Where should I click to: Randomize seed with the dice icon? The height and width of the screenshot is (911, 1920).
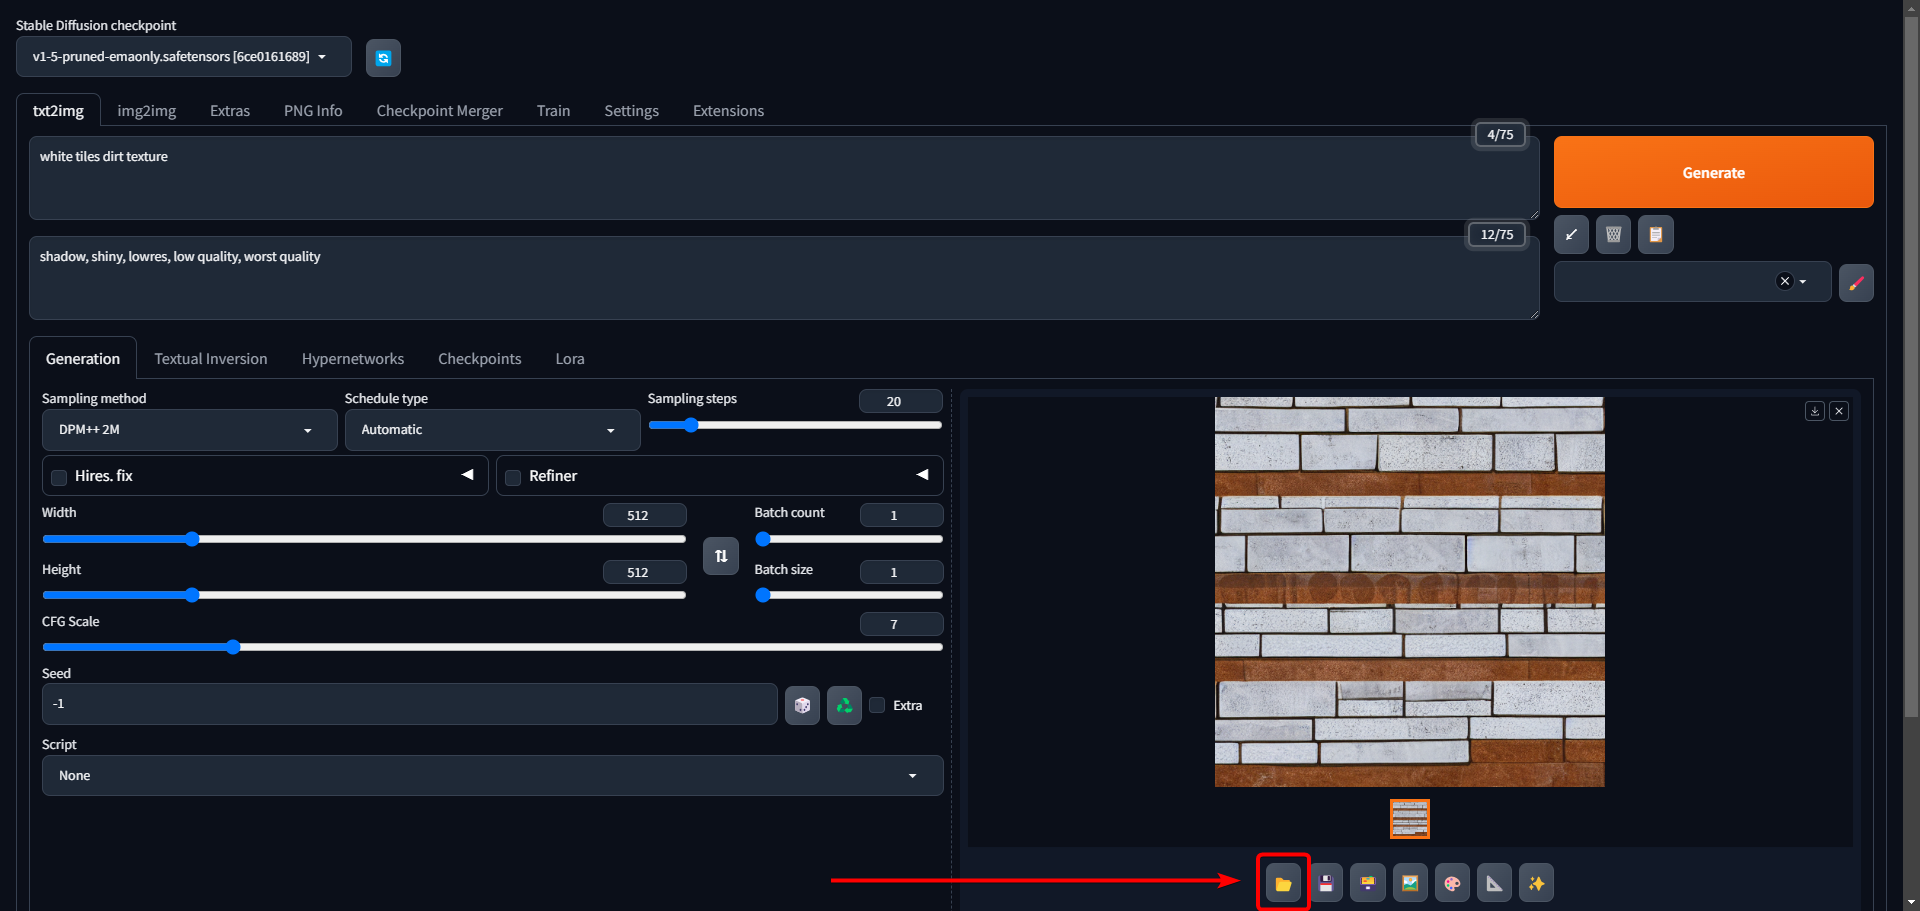[802, 705]
